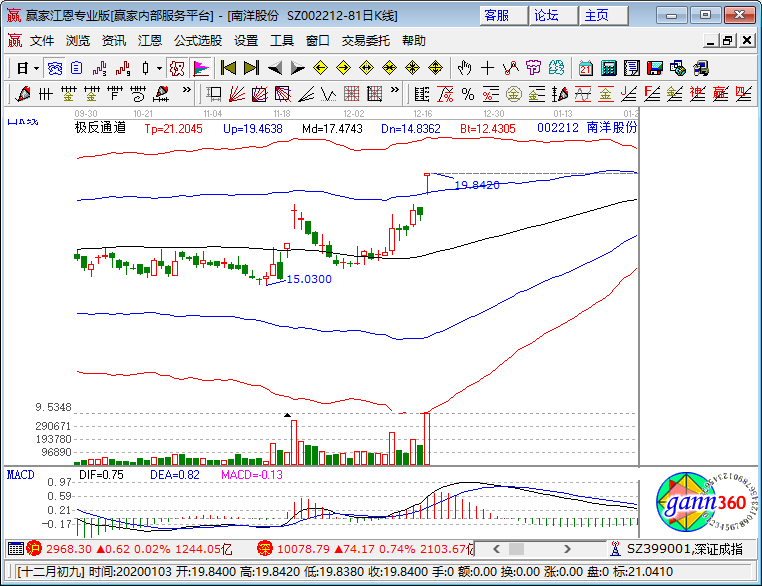Click yellow diamond right-arrow icon
This screenshot has height=586, width=762.
344,68
